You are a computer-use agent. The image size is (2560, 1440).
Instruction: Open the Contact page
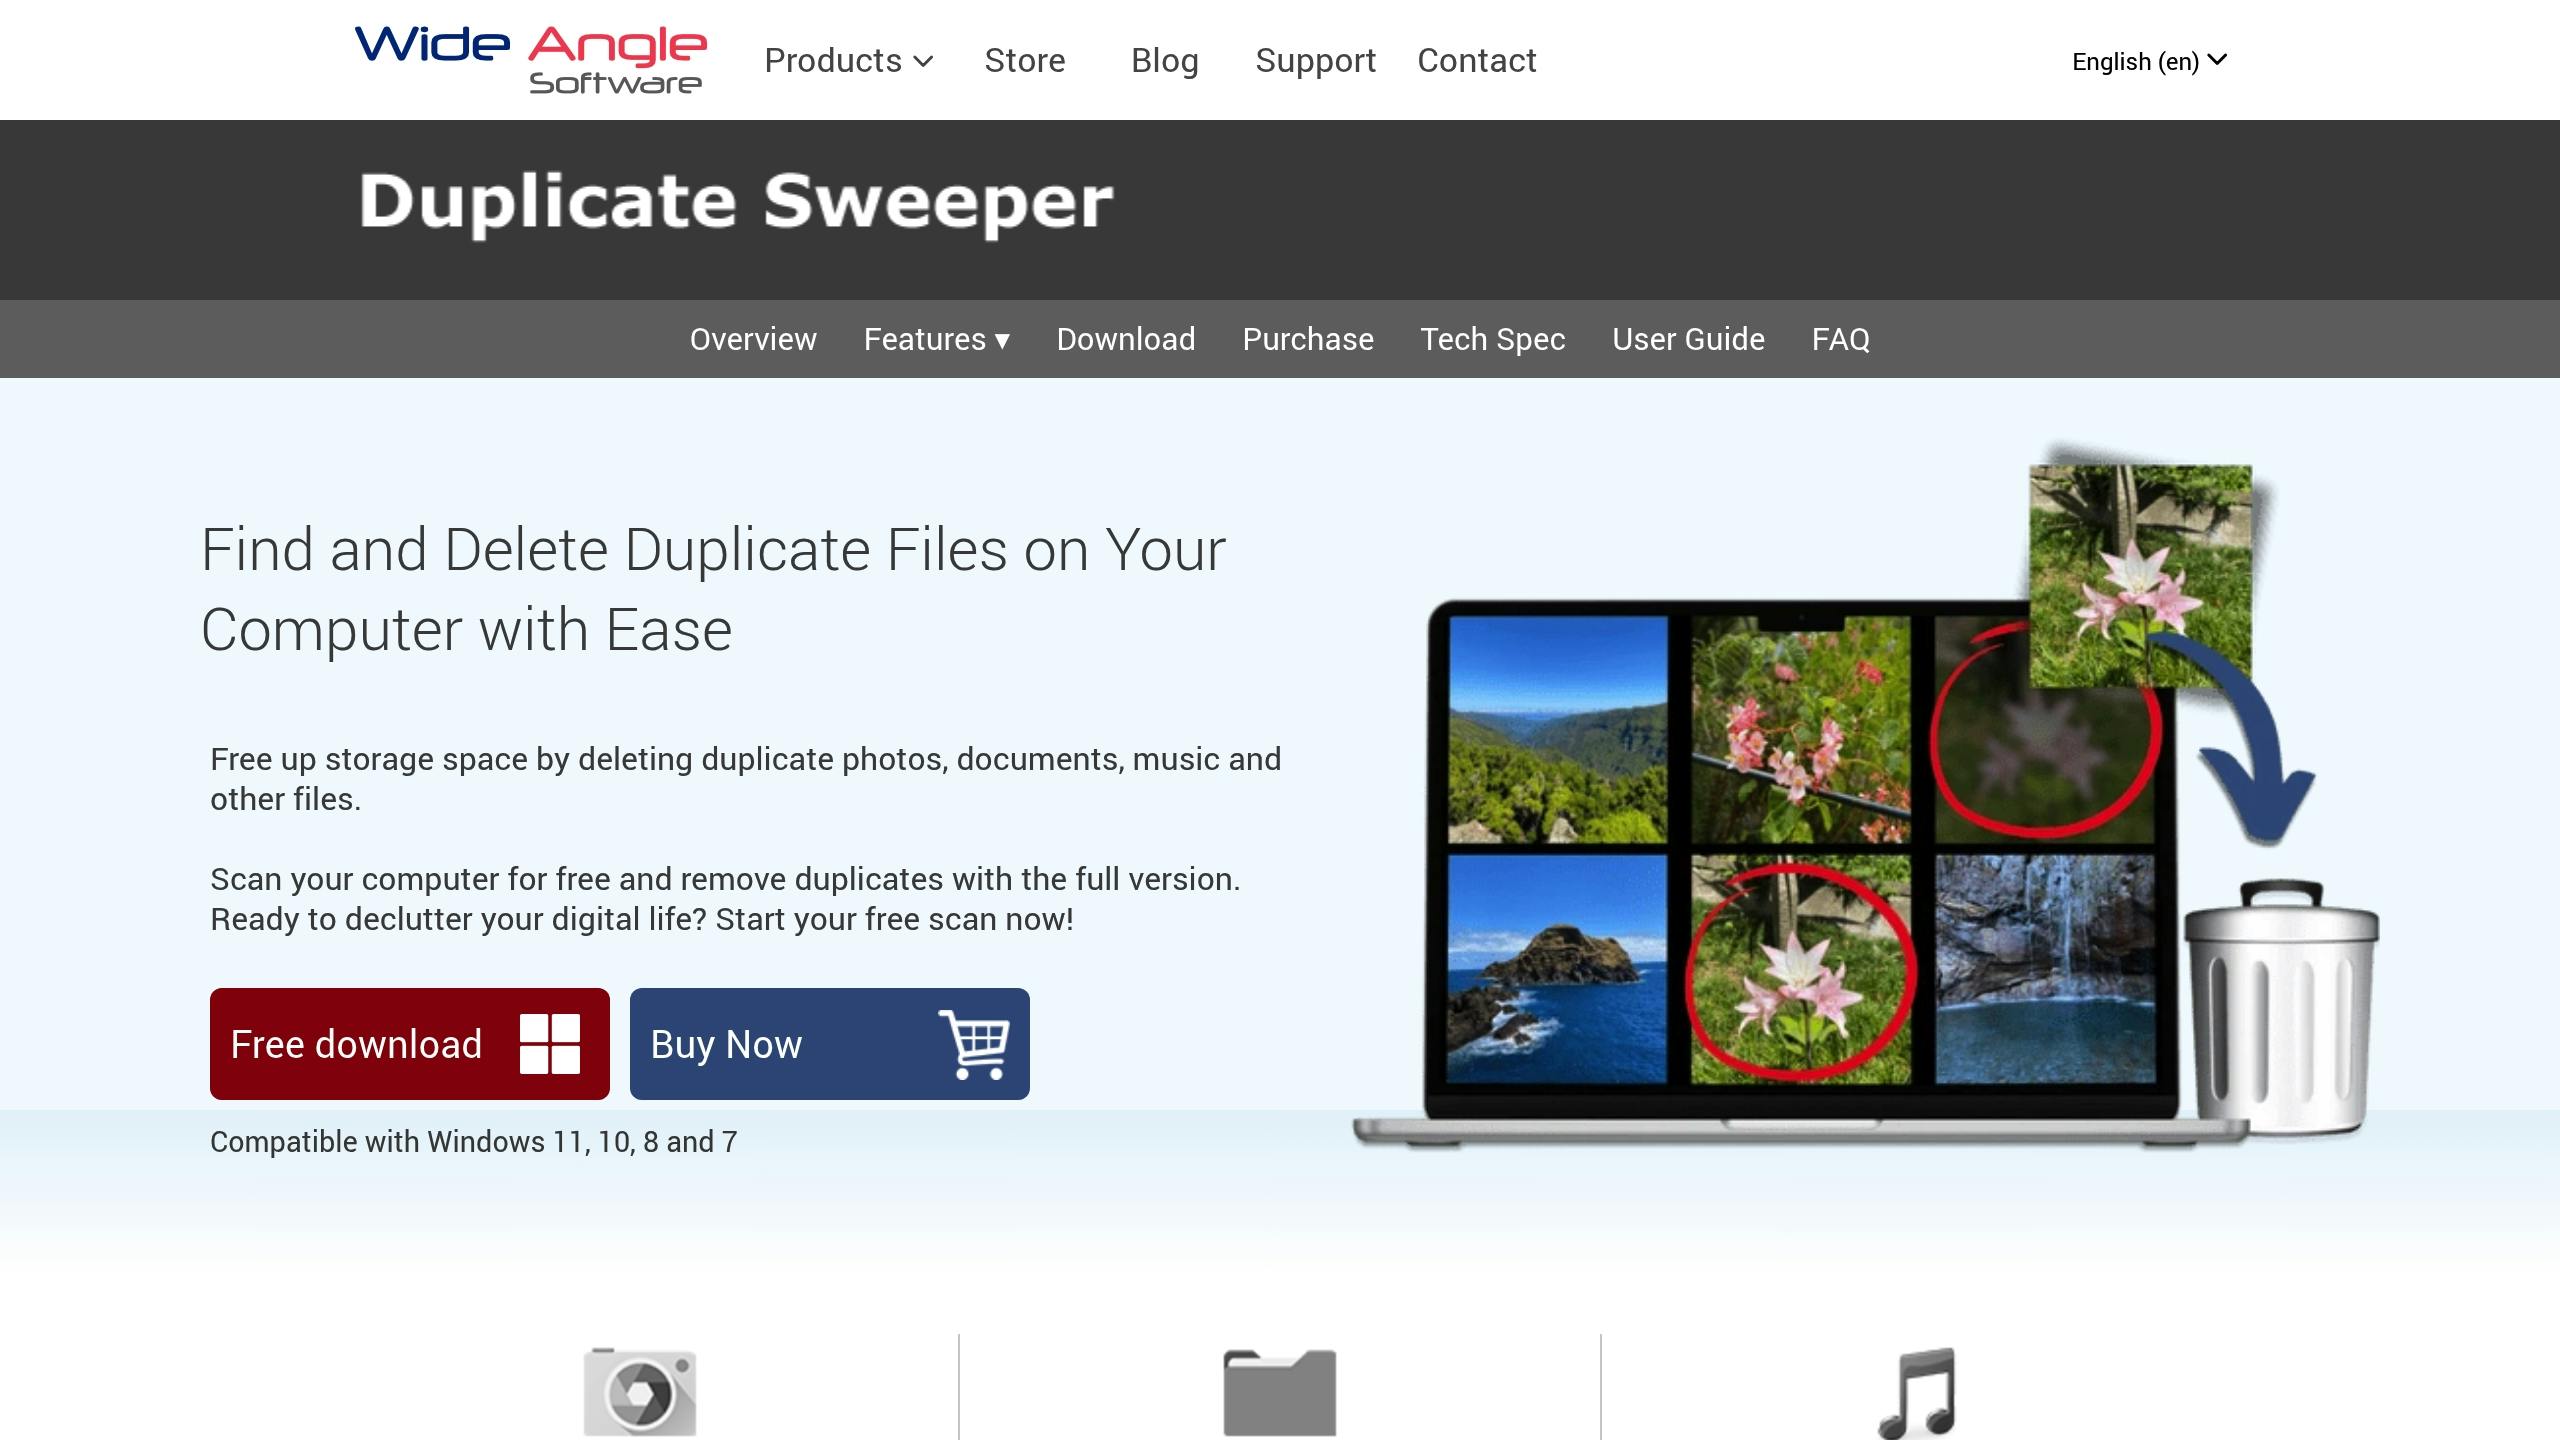coord(1477,60)
